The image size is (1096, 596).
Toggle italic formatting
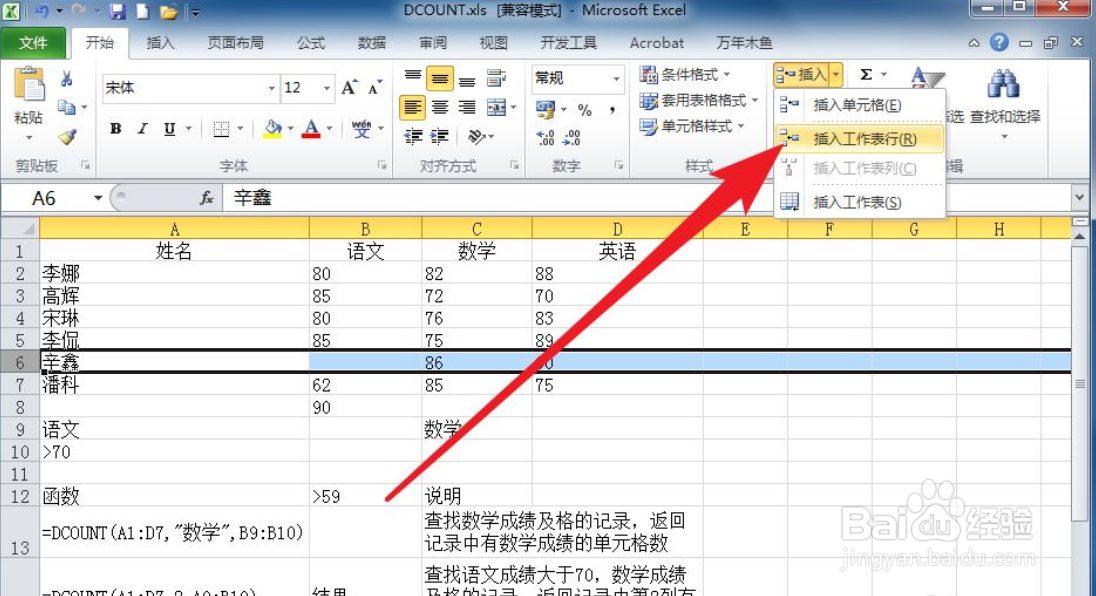141,129
